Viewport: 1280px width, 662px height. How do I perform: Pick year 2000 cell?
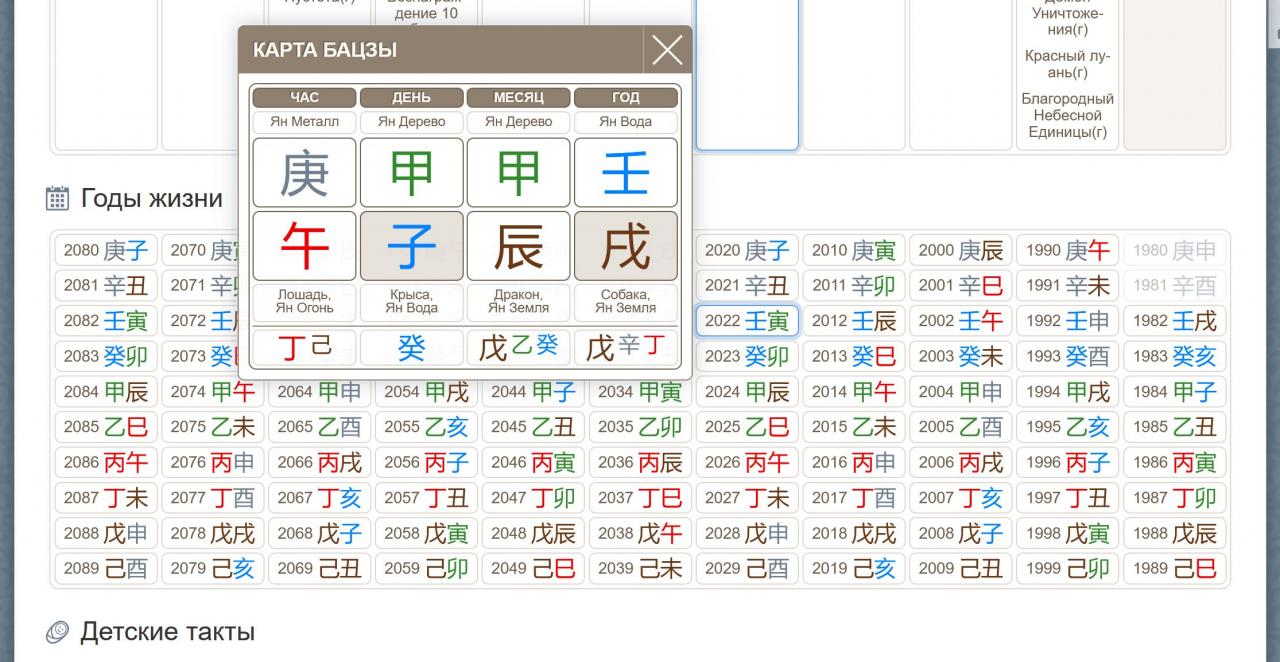[x=960, y=250]
